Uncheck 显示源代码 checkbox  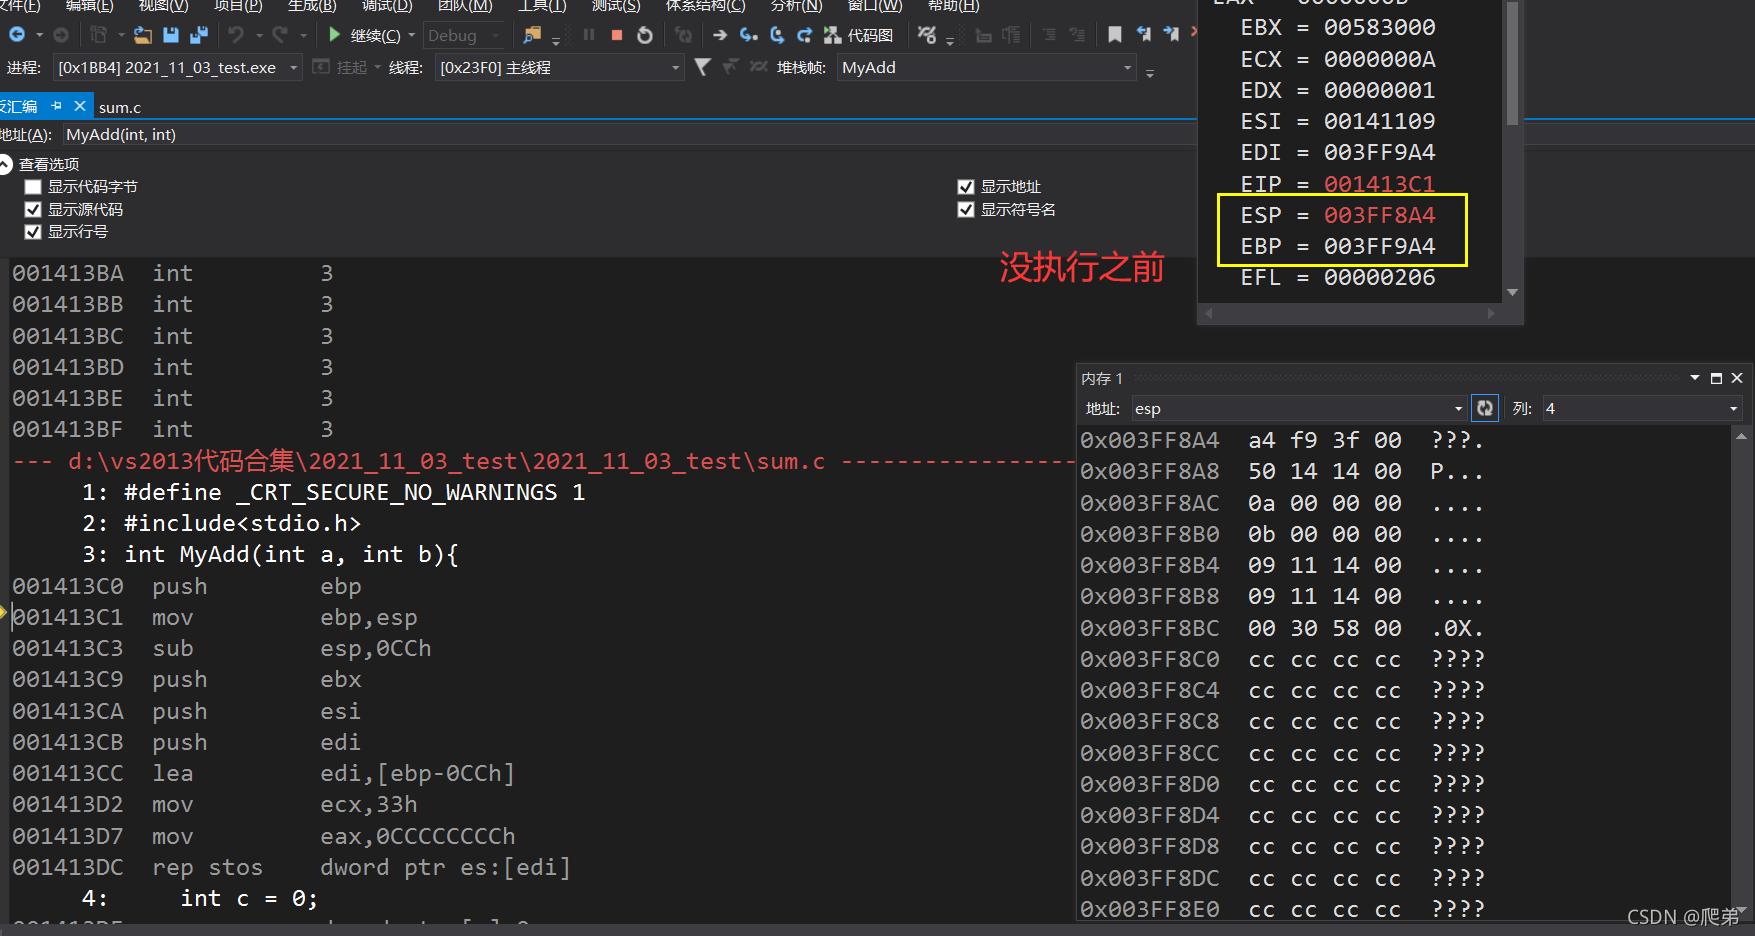tap(33, 209)
